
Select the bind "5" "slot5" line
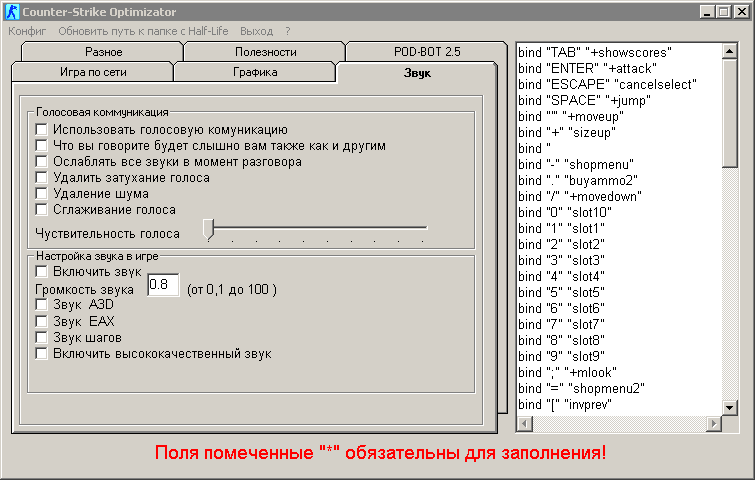coord(561,292)
